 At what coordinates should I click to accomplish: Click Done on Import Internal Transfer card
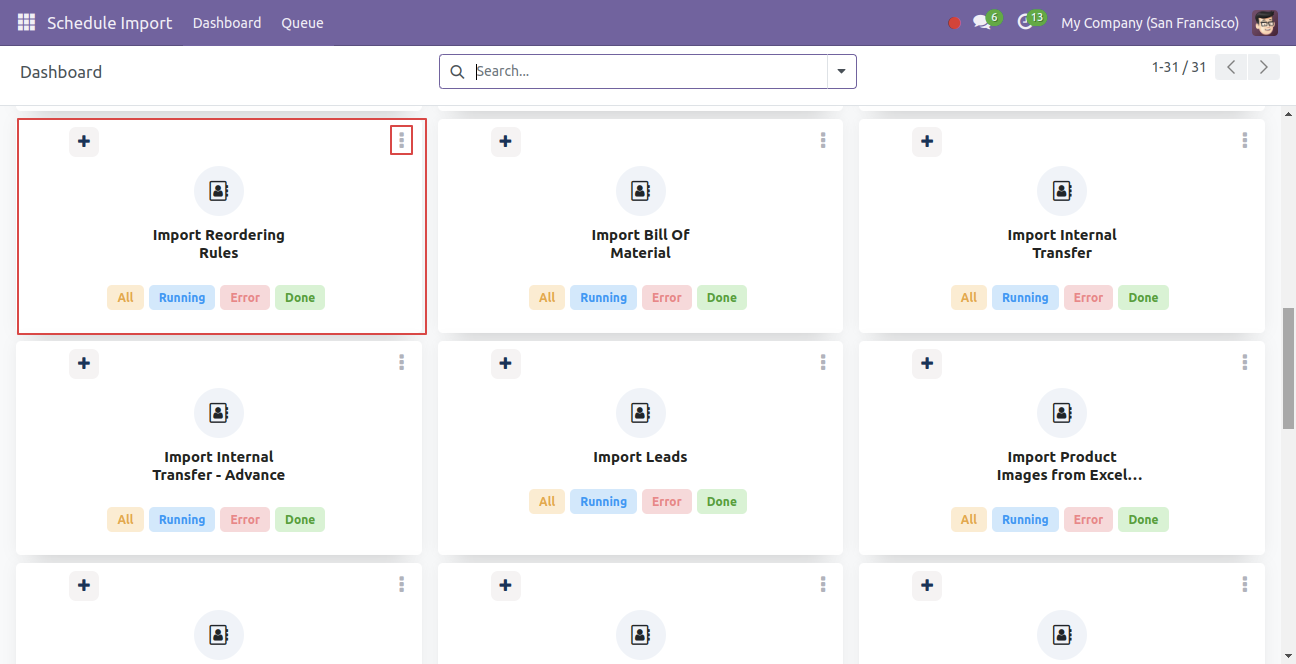tap(1143, 298)
